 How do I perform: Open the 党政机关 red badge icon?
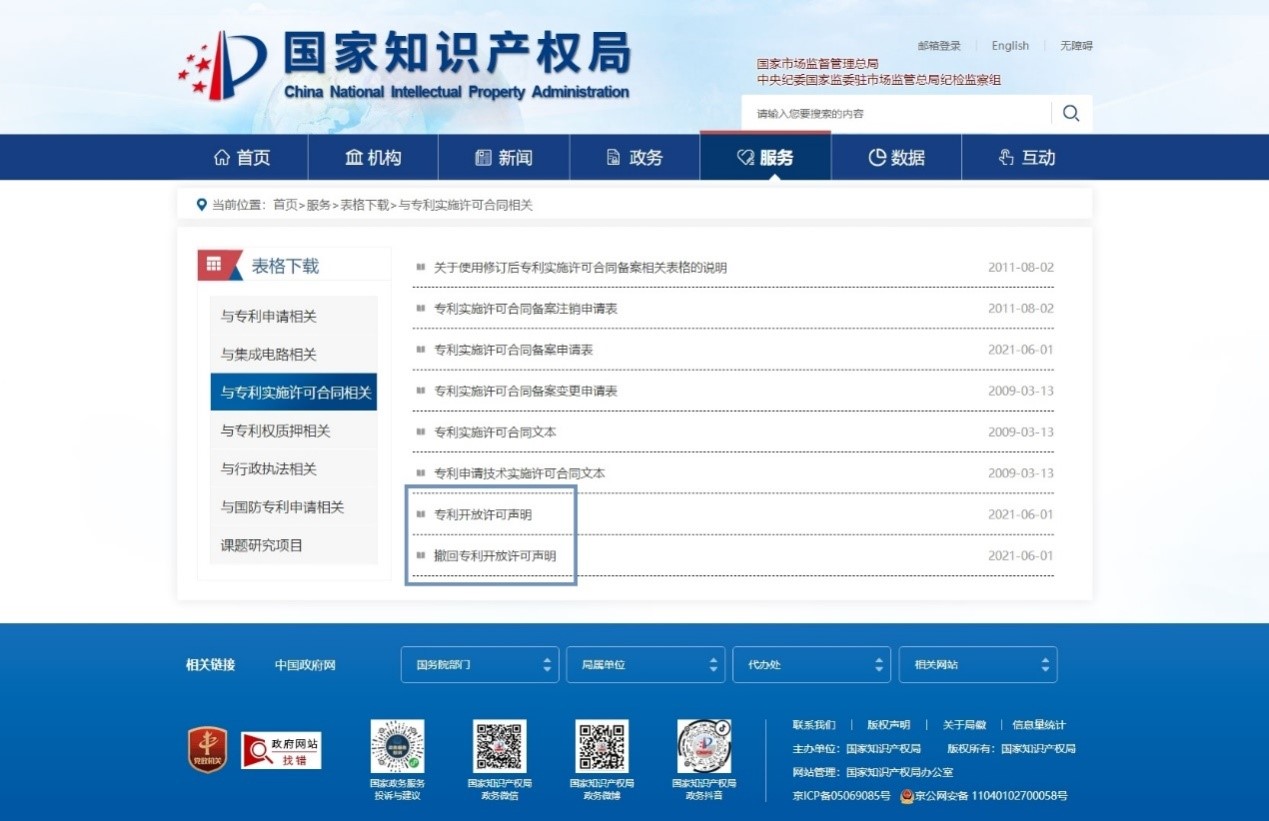click(x=207, y=750)
